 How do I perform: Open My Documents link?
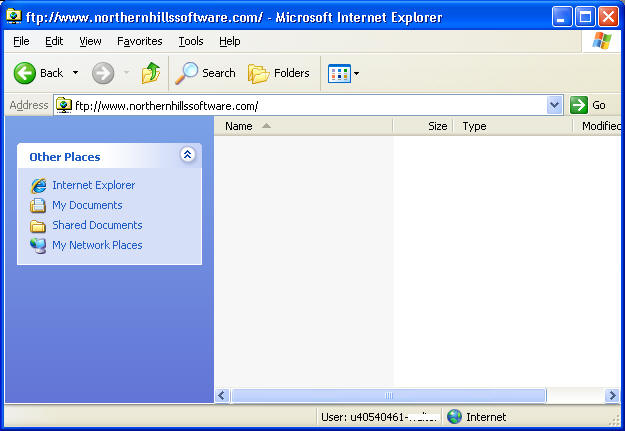coord(87,205)
